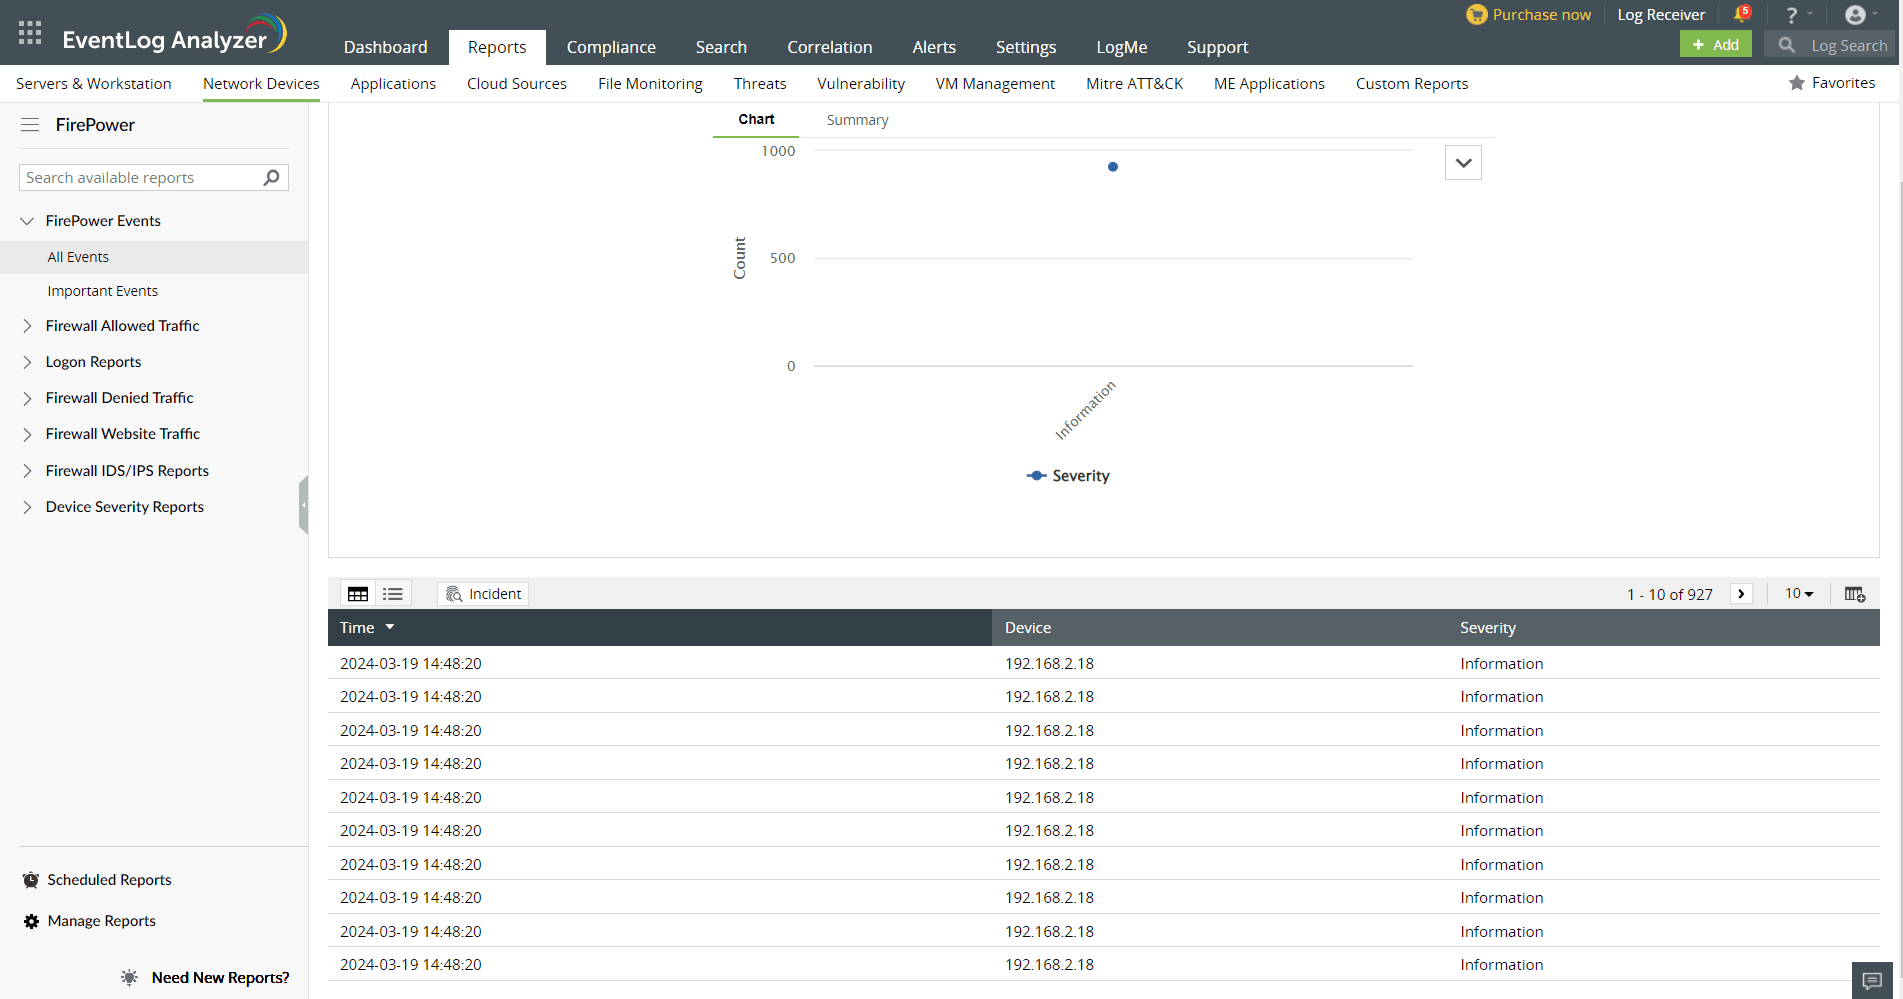
Task: Click the Scheduled Reports clock icon
Action: [31, 880]
